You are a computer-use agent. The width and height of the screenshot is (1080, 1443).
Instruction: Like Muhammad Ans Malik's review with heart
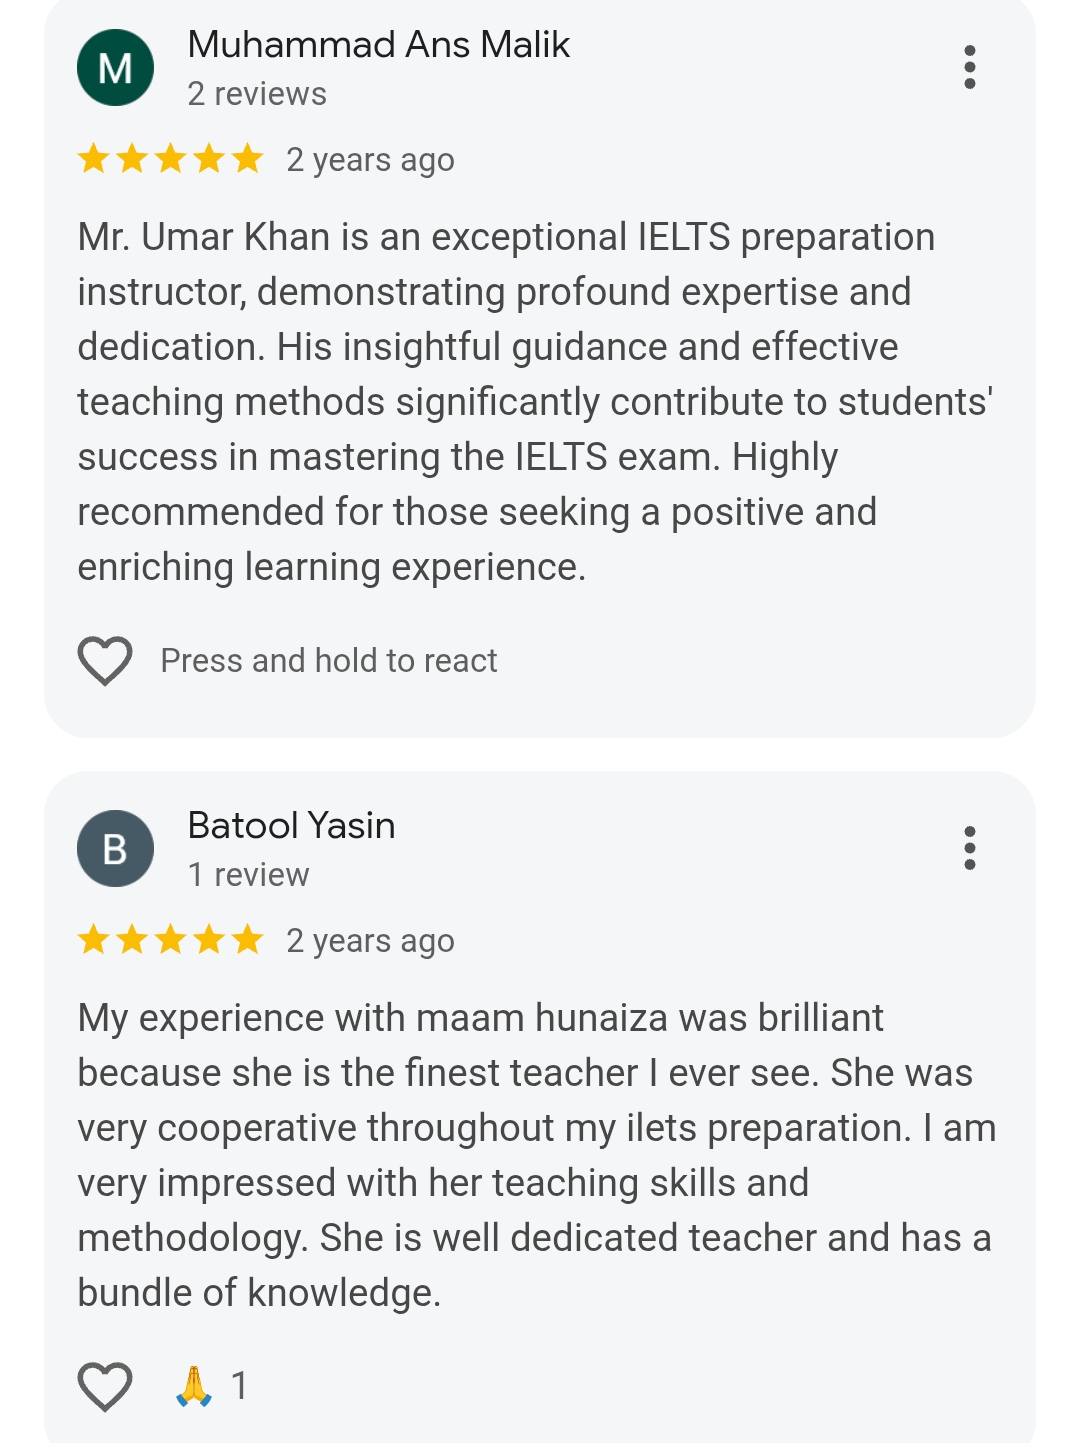click(105, 661)
